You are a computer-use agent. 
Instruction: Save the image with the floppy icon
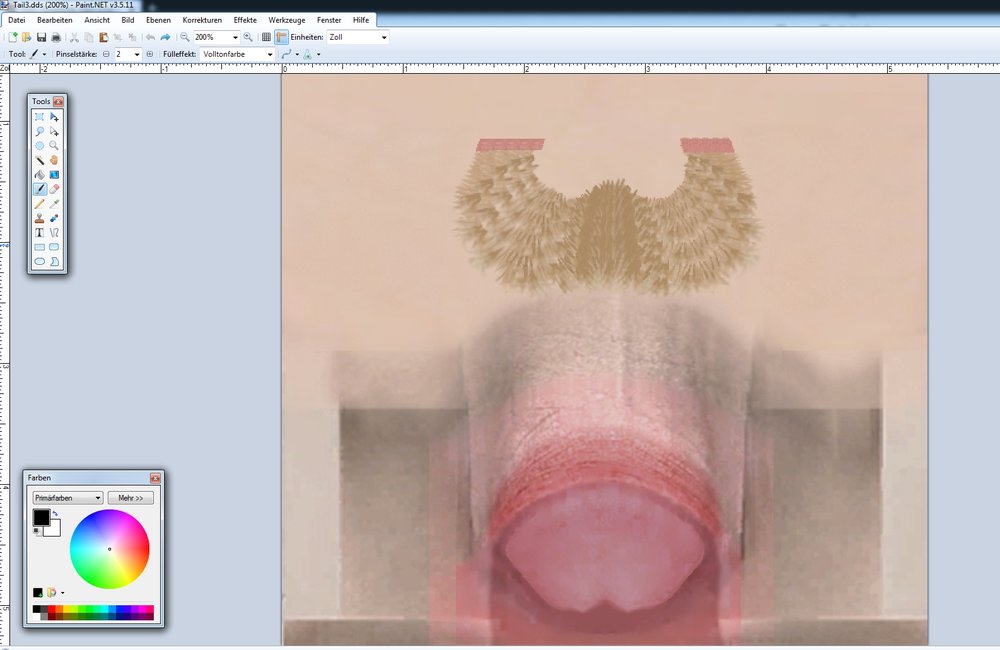(41, 38)
